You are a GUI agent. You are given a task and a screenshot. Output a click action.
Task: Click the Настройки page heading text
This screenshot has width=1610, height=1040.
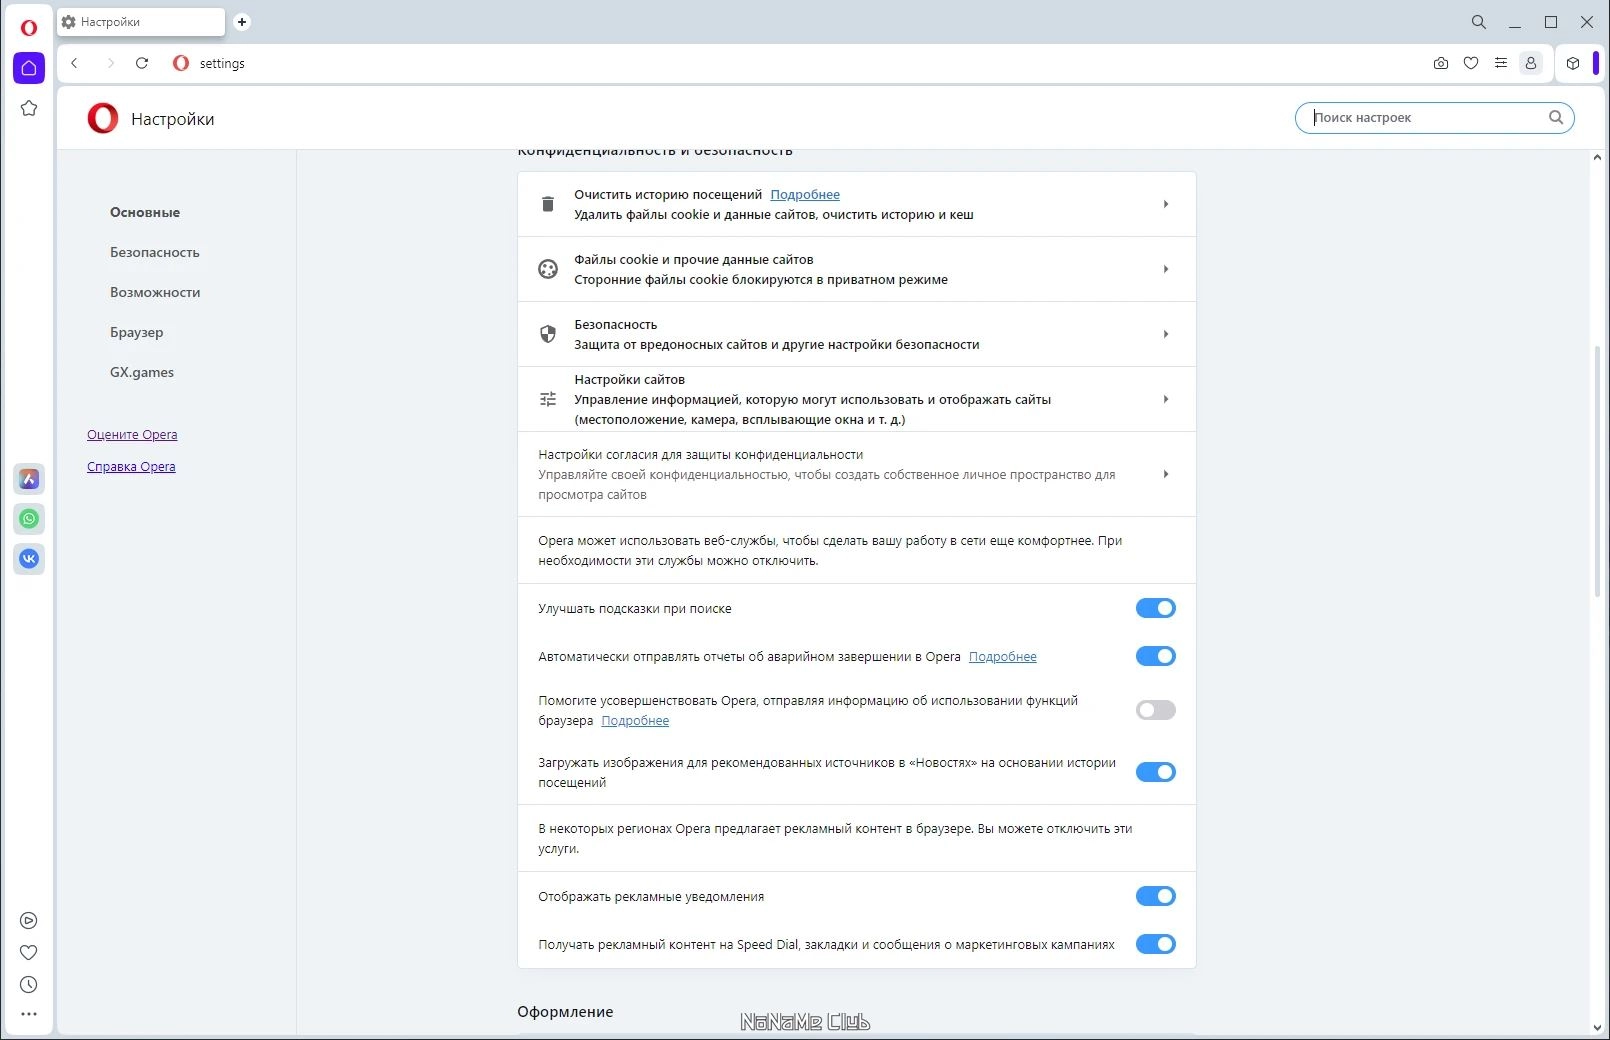[173, 119]
